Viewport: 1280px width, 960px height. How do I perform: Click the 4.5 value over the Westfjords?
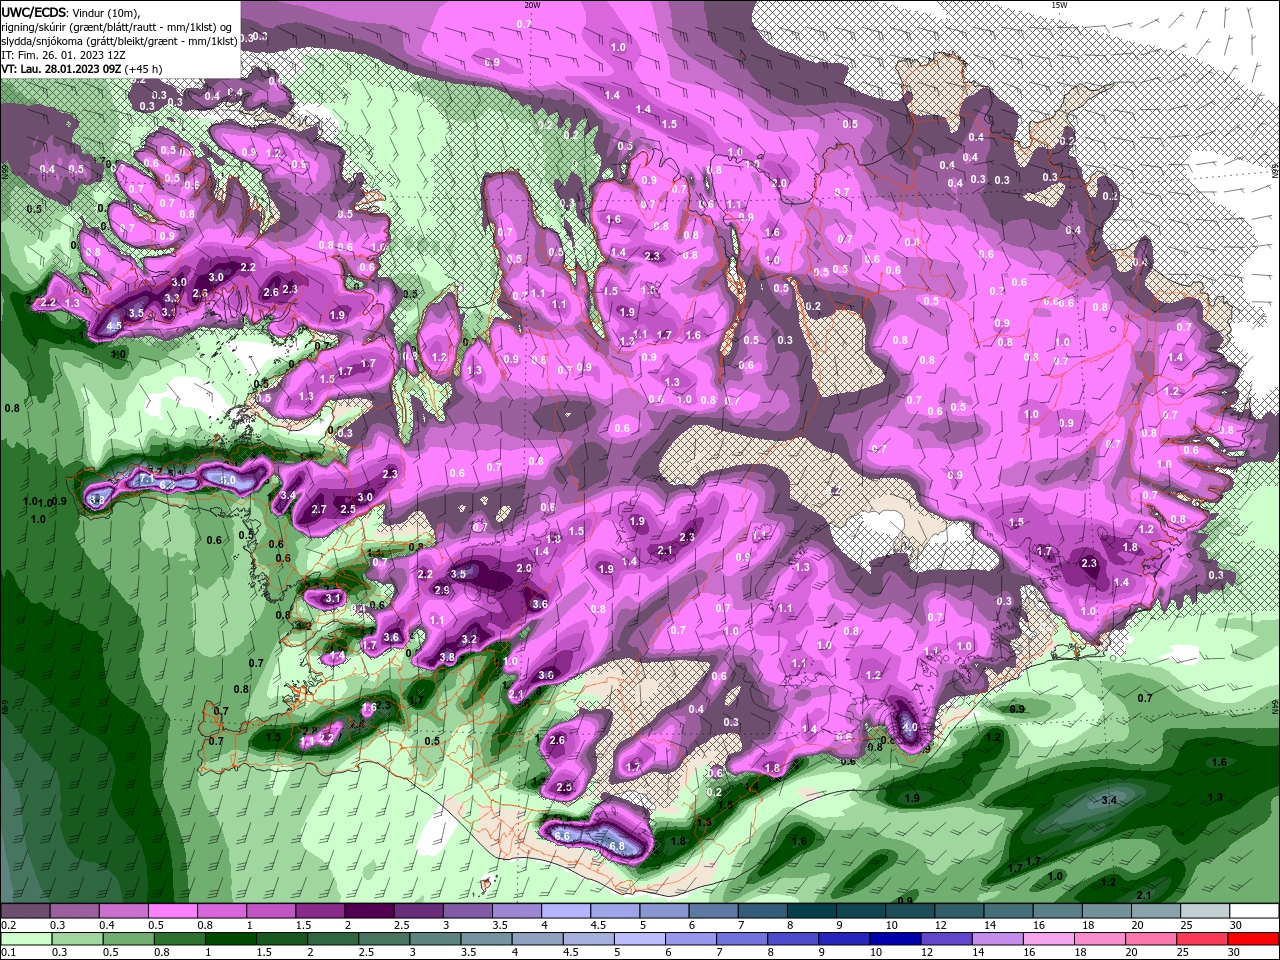114,325
